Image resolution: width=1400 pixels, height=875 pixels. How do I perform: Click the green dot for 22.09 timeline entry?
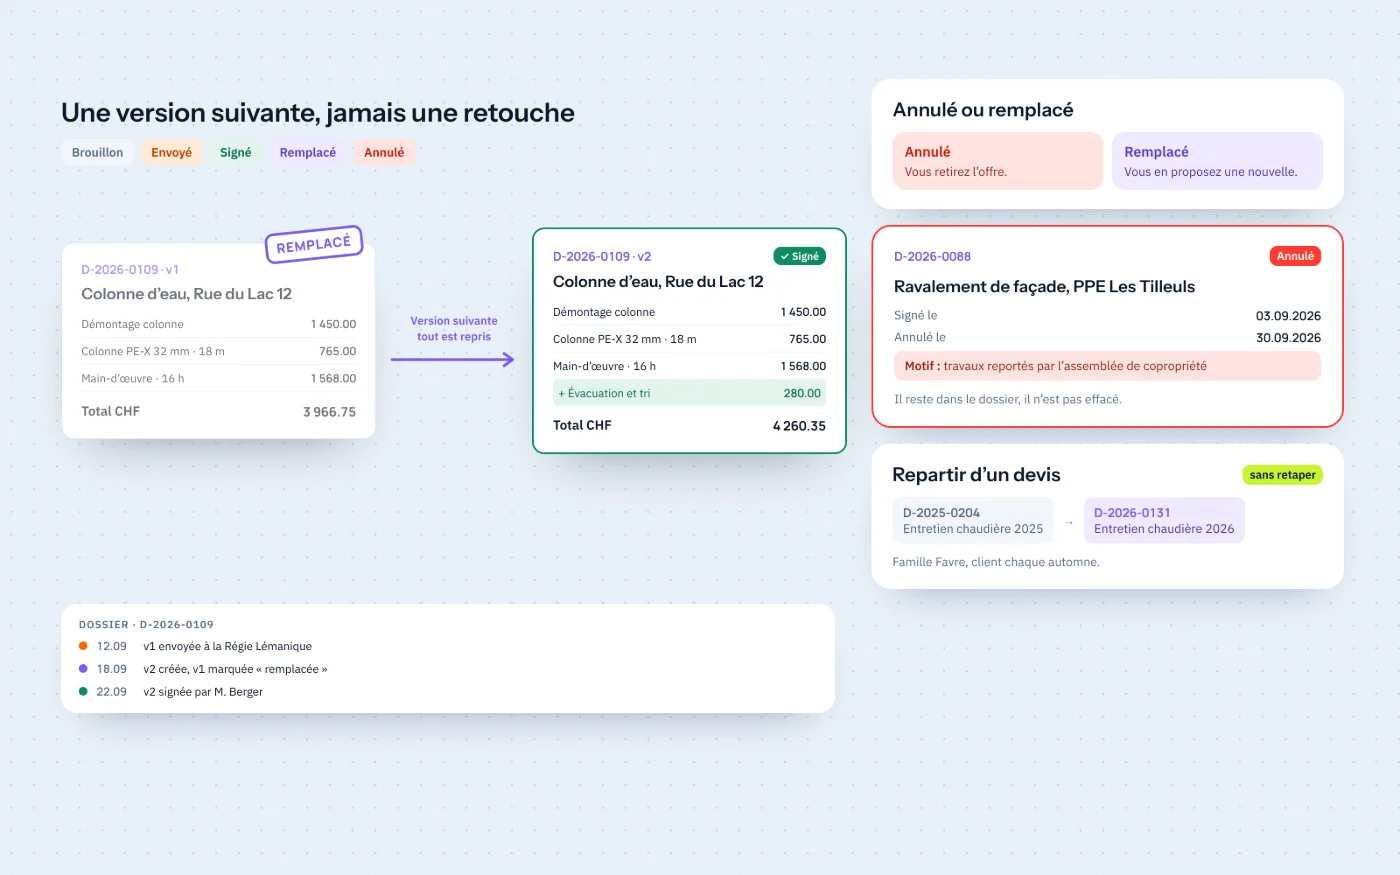83,692
